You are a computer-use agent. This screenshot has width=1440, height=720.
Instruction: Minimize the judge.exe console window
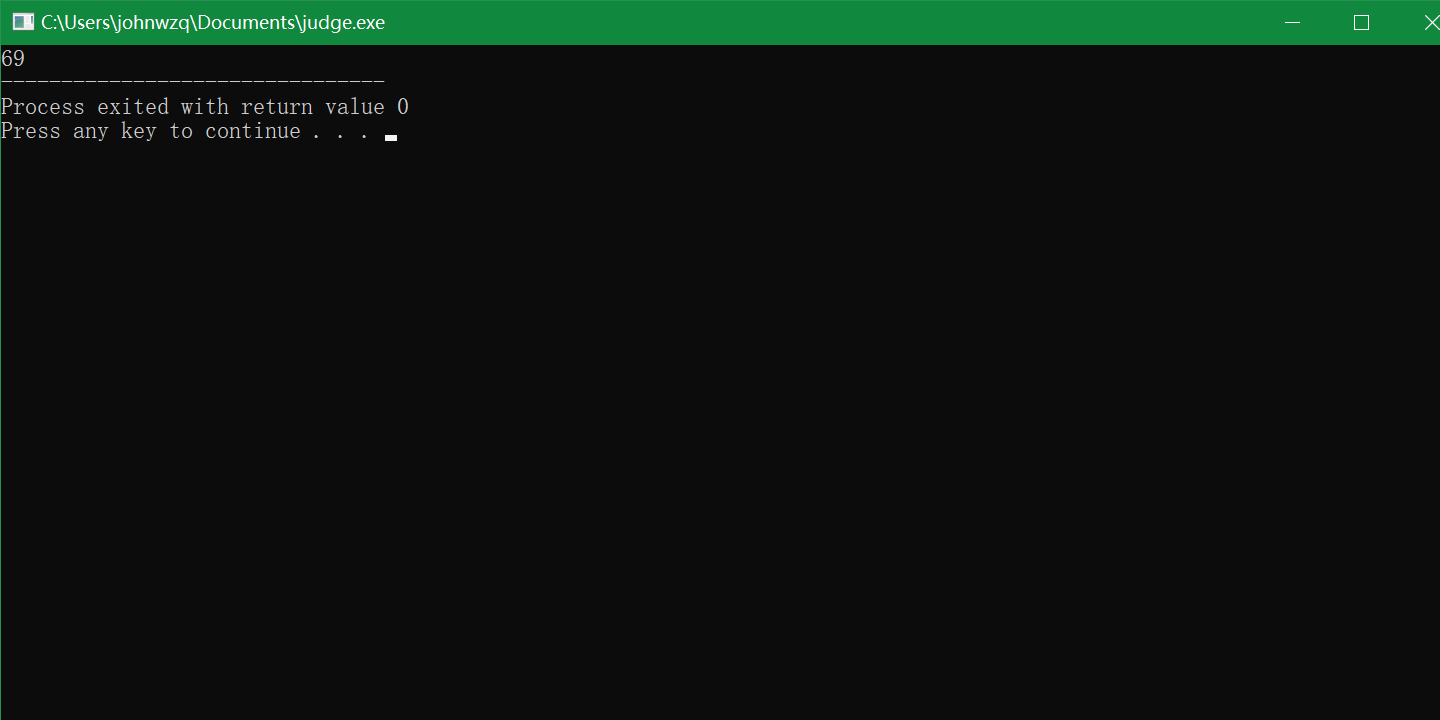[1292, 21]
